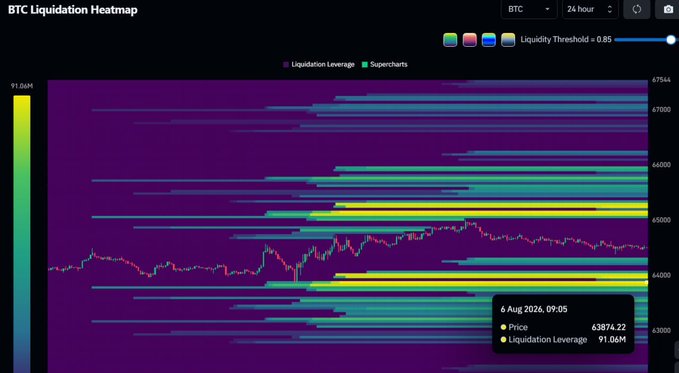Click the candlestick price peak near 65000
Viewport: 679px width, 373px height.
[x=466, y=223]
